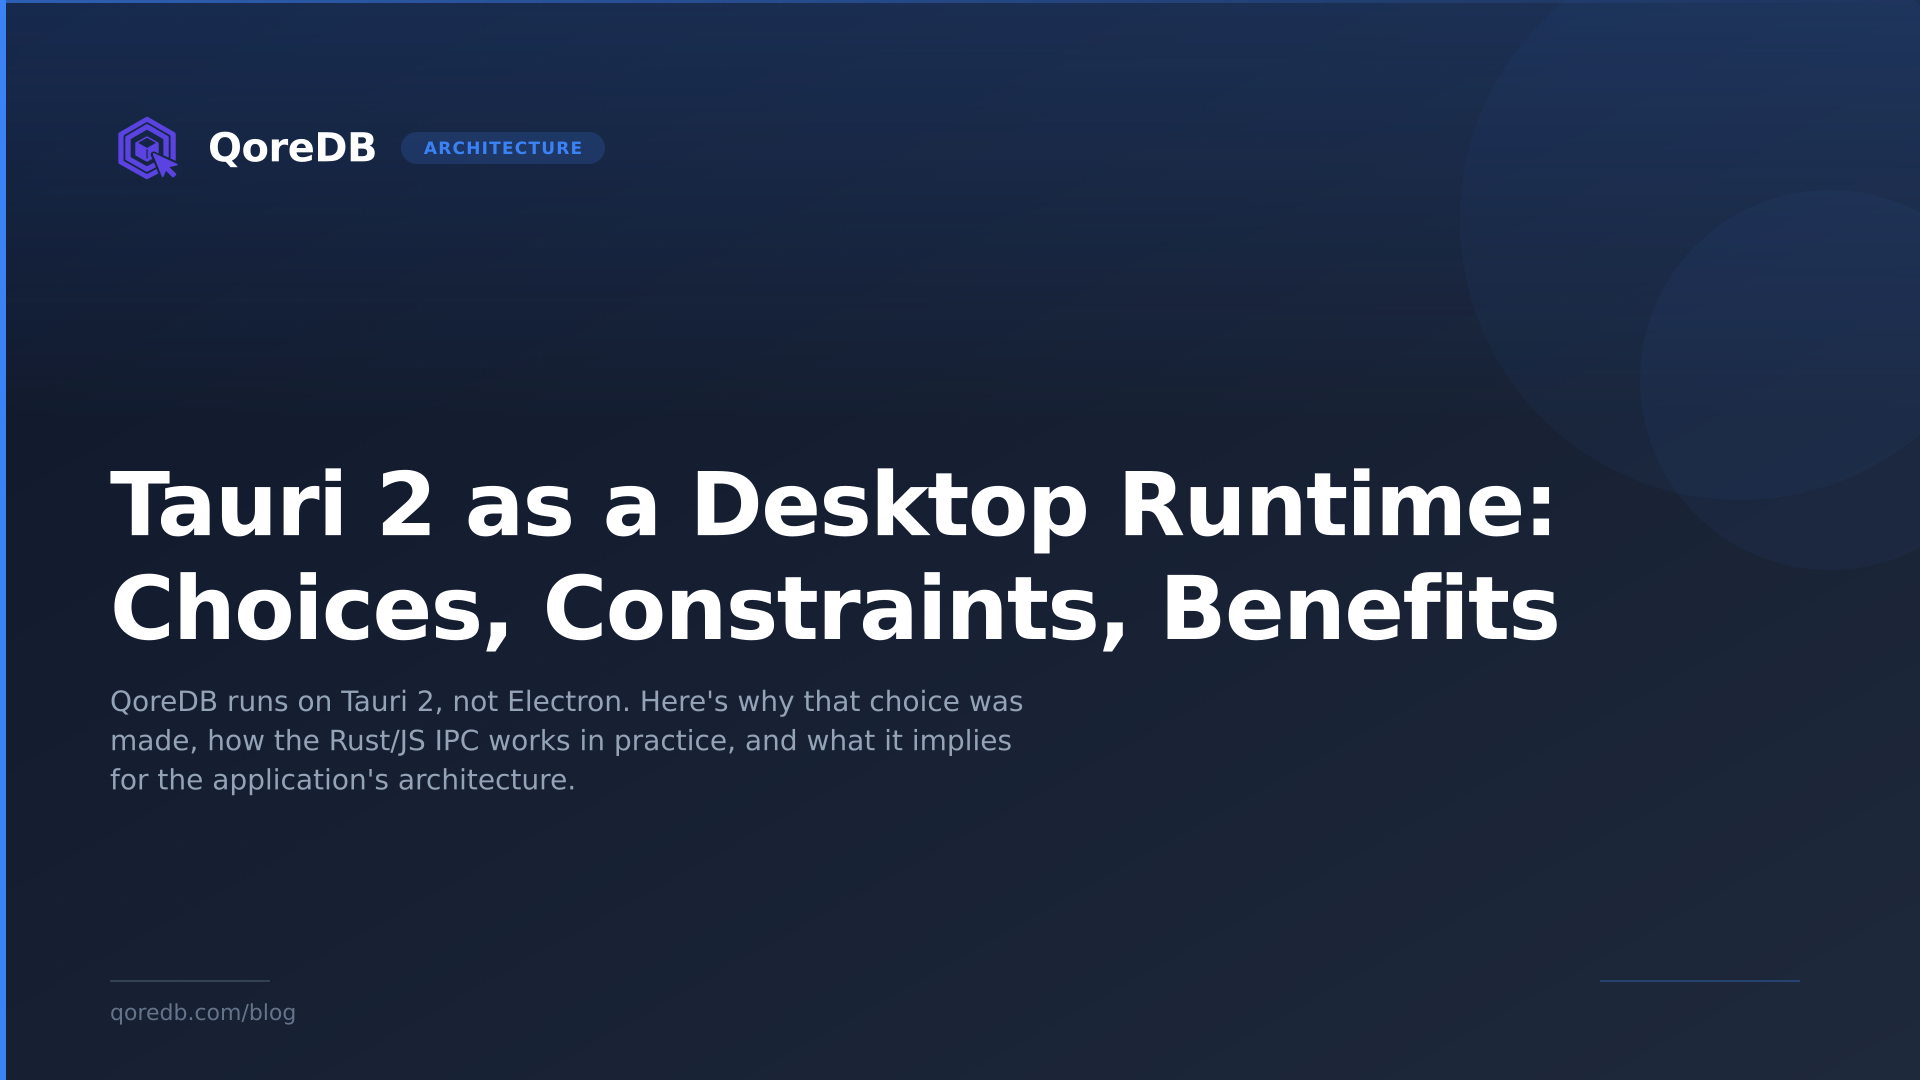Click the subtitle line 'for the application's architecture.'
Screen dimensions: 1920x1080
coord(343,780)
